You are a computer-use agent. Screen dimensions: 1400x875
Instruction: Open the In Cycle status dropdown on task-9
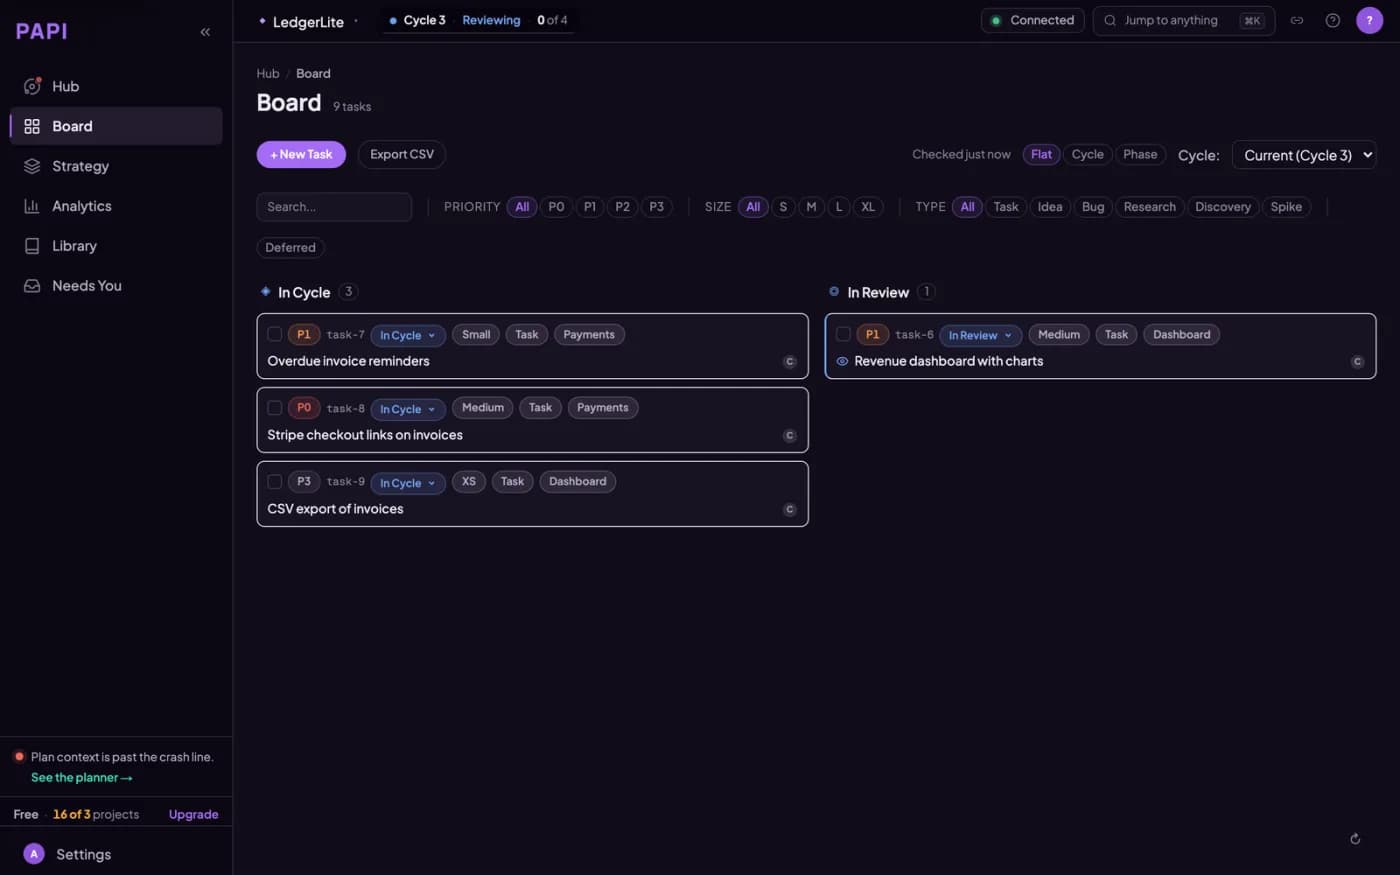[408, 483]
